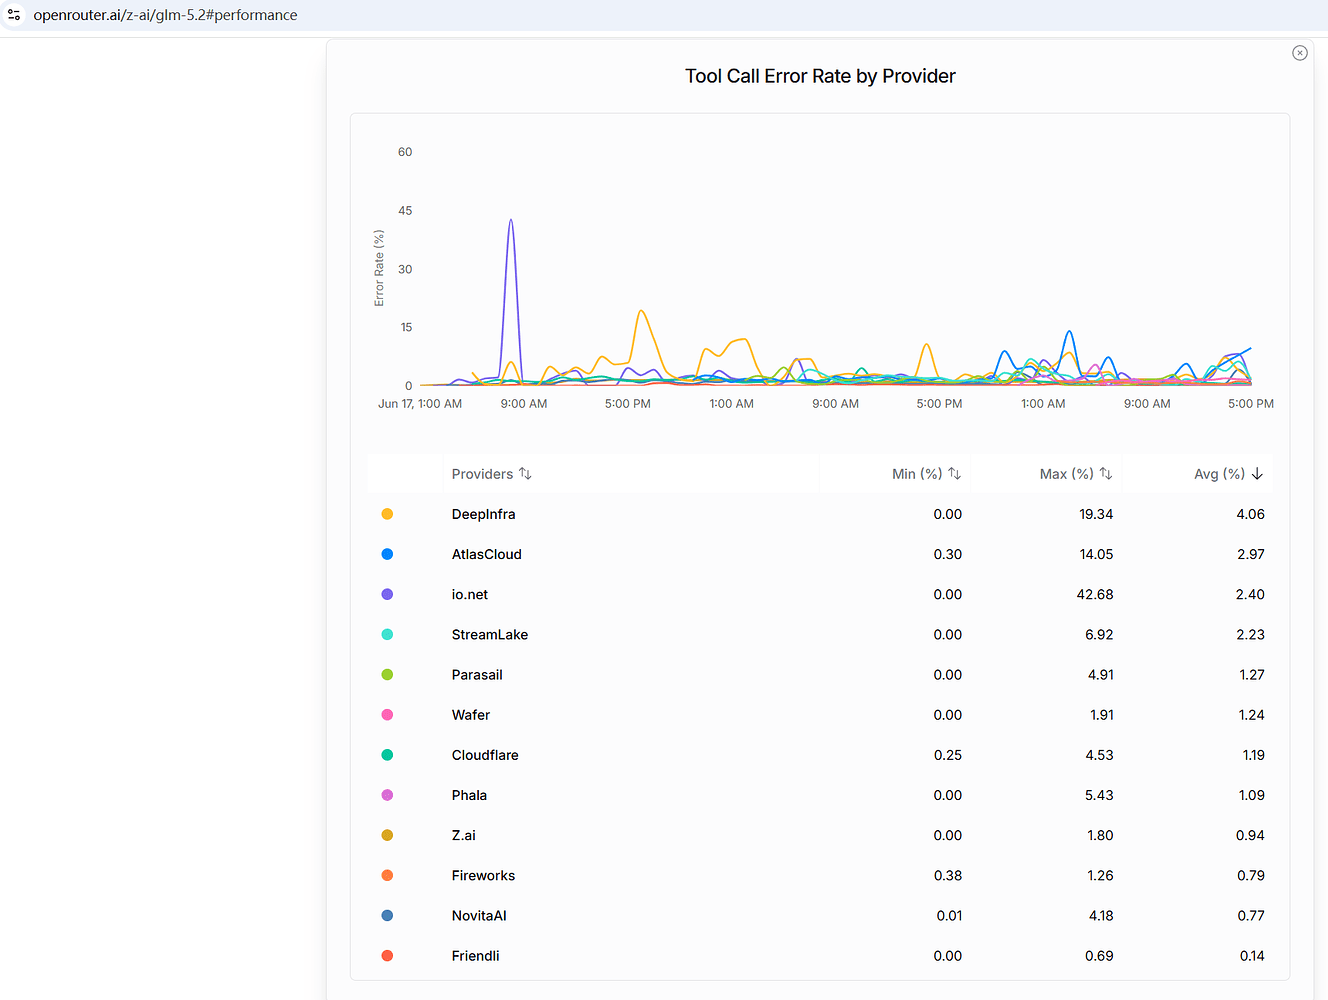Click the AtlasCloud blue color dot

pos(387,554)
